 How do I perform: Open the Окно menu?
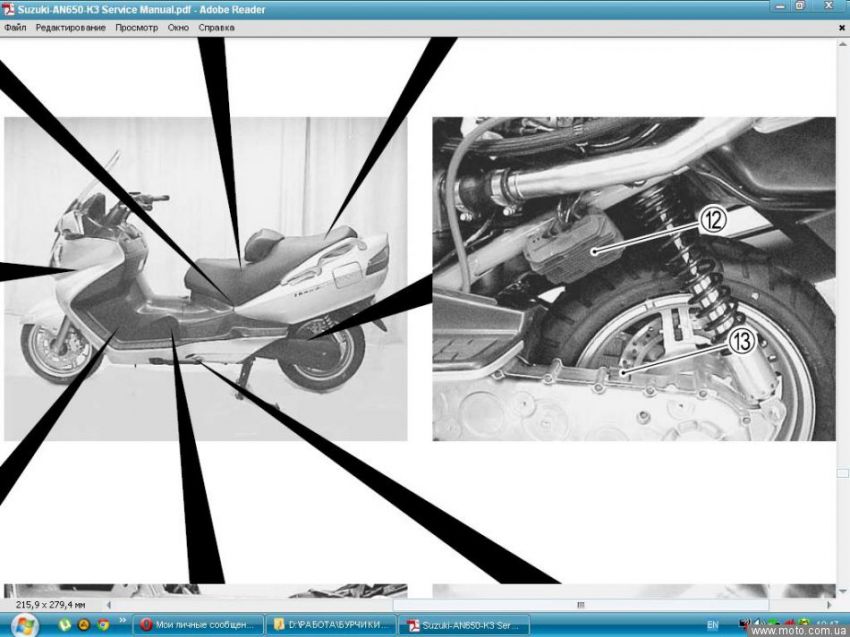pos(178,28)
